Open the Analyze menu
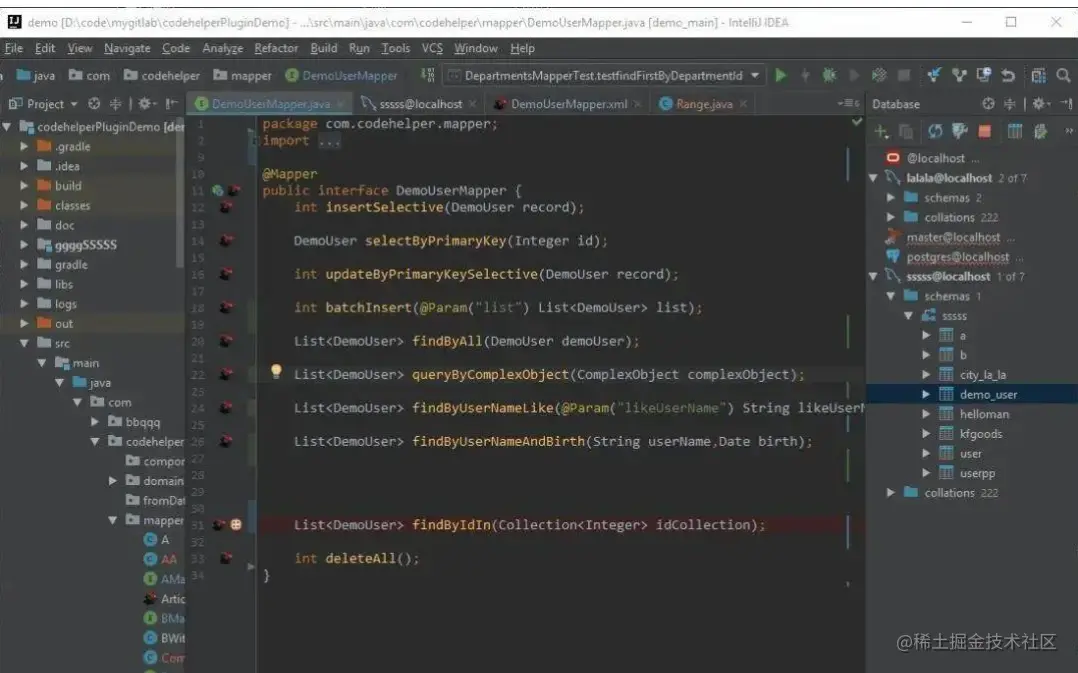This screenshot has width=1078, height=673. 222,48
